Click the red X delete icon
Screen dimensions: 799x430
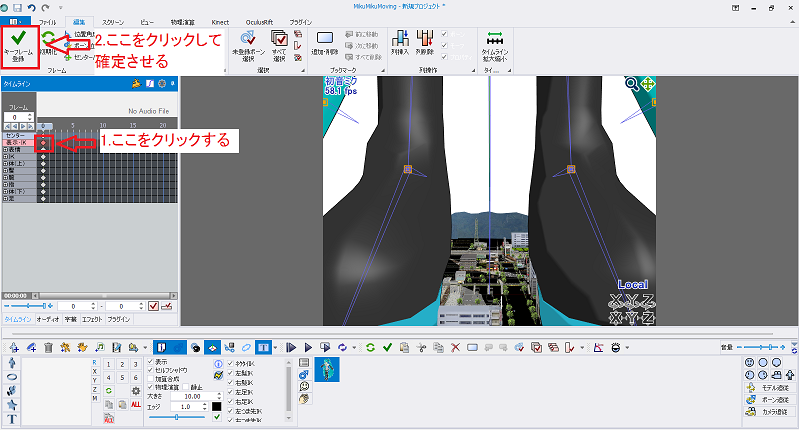point(455,347)
